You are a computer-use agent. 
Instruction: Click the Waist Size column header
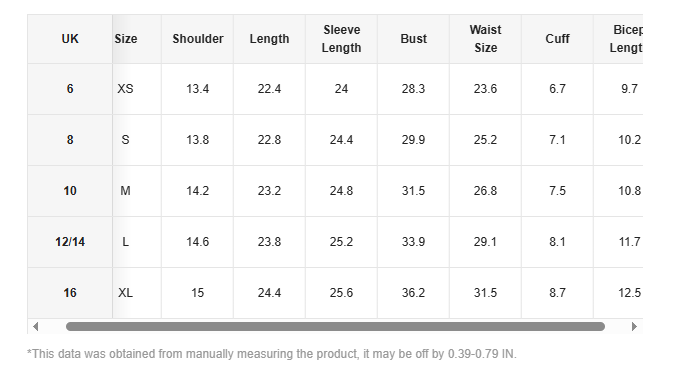(485, 39)
